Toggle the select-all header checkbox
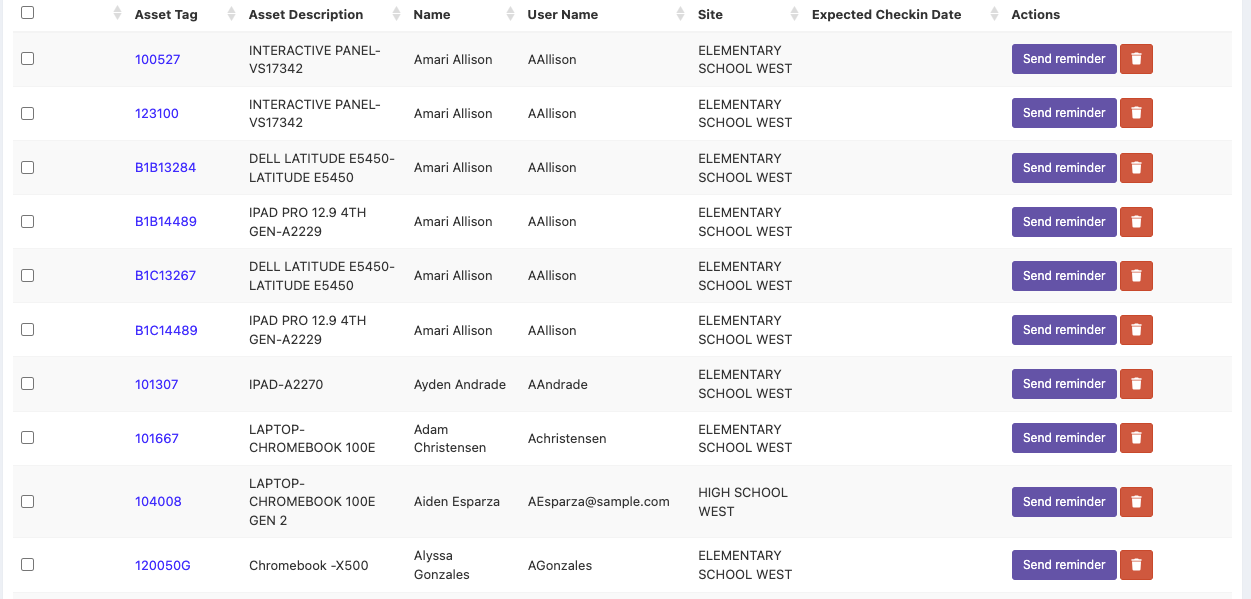Image resolution: width=1251 pixels, height=599 pixels. tap(27, 13)
